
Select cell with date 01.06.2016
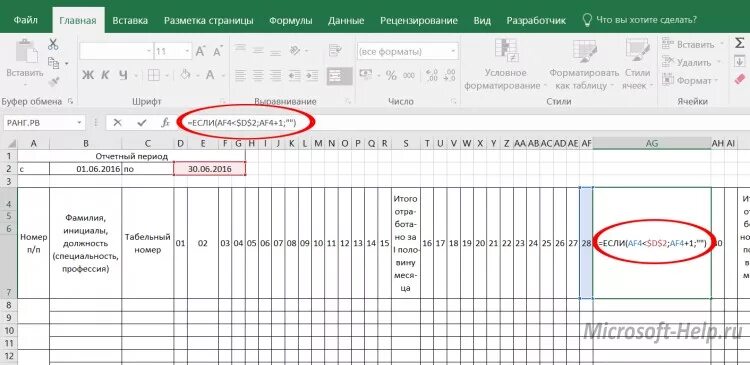pos(86,169)
